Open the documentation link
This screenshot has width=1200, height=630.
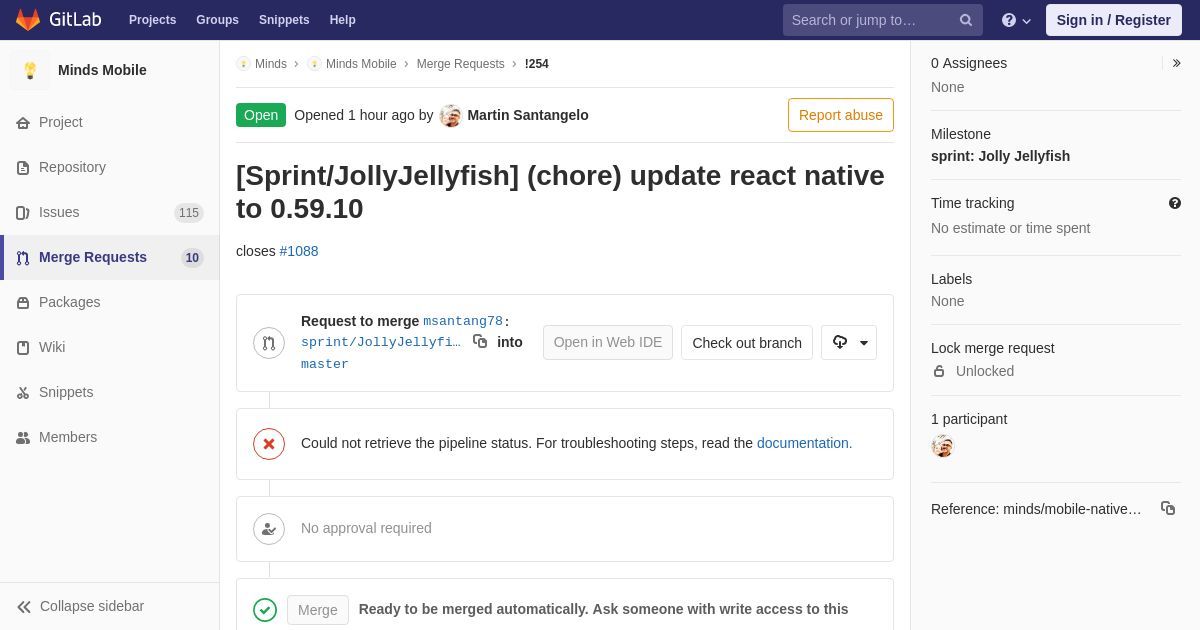(805, 443)
